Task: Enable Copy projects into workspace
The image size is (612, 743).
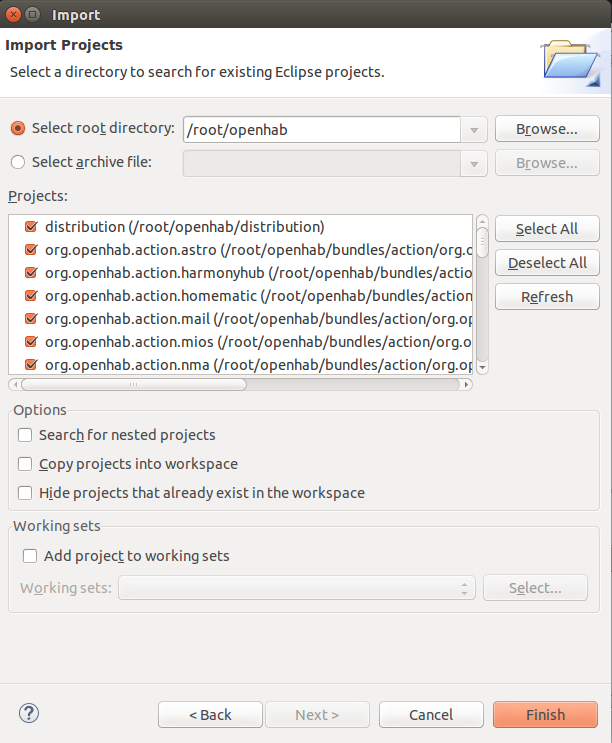Action: pos(25,464)
